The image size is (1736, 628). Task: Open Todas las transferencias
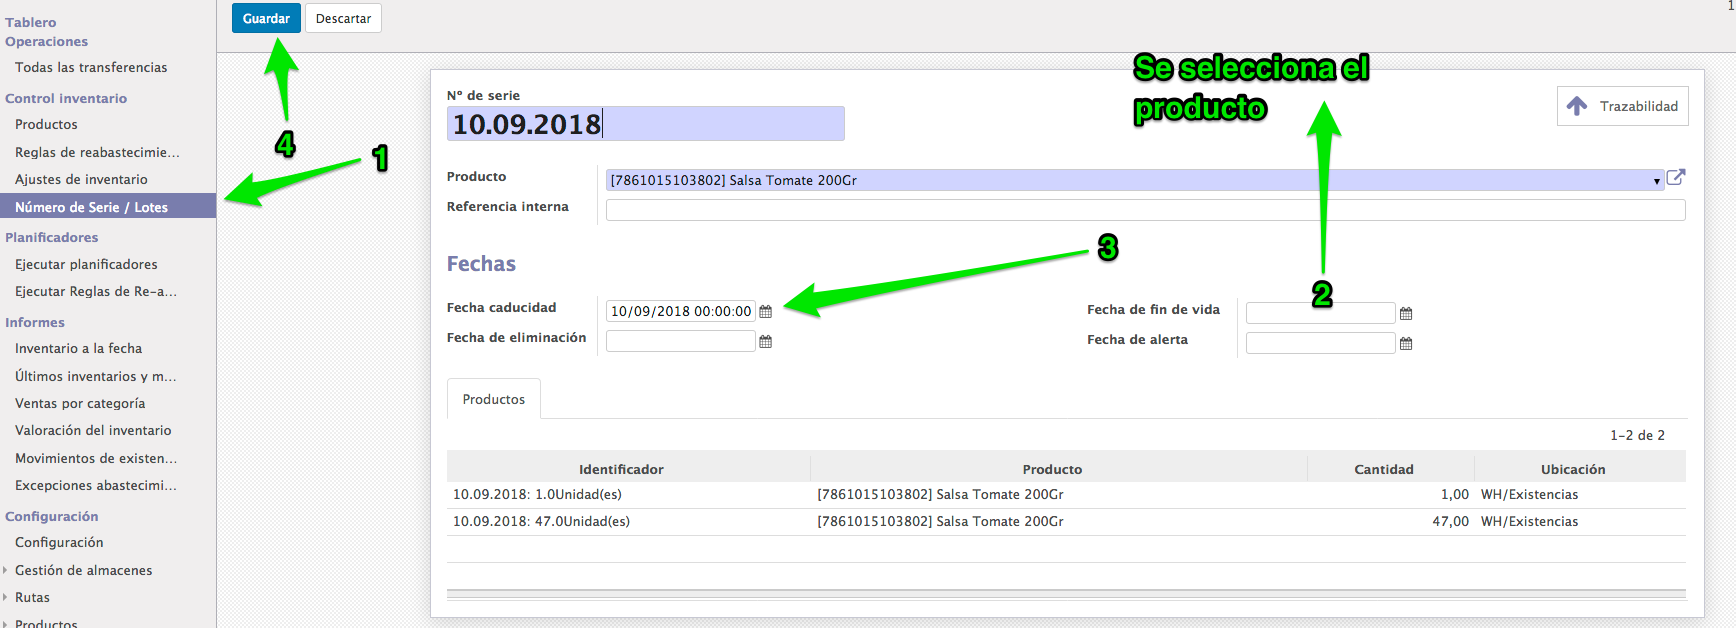pos(91,67)
